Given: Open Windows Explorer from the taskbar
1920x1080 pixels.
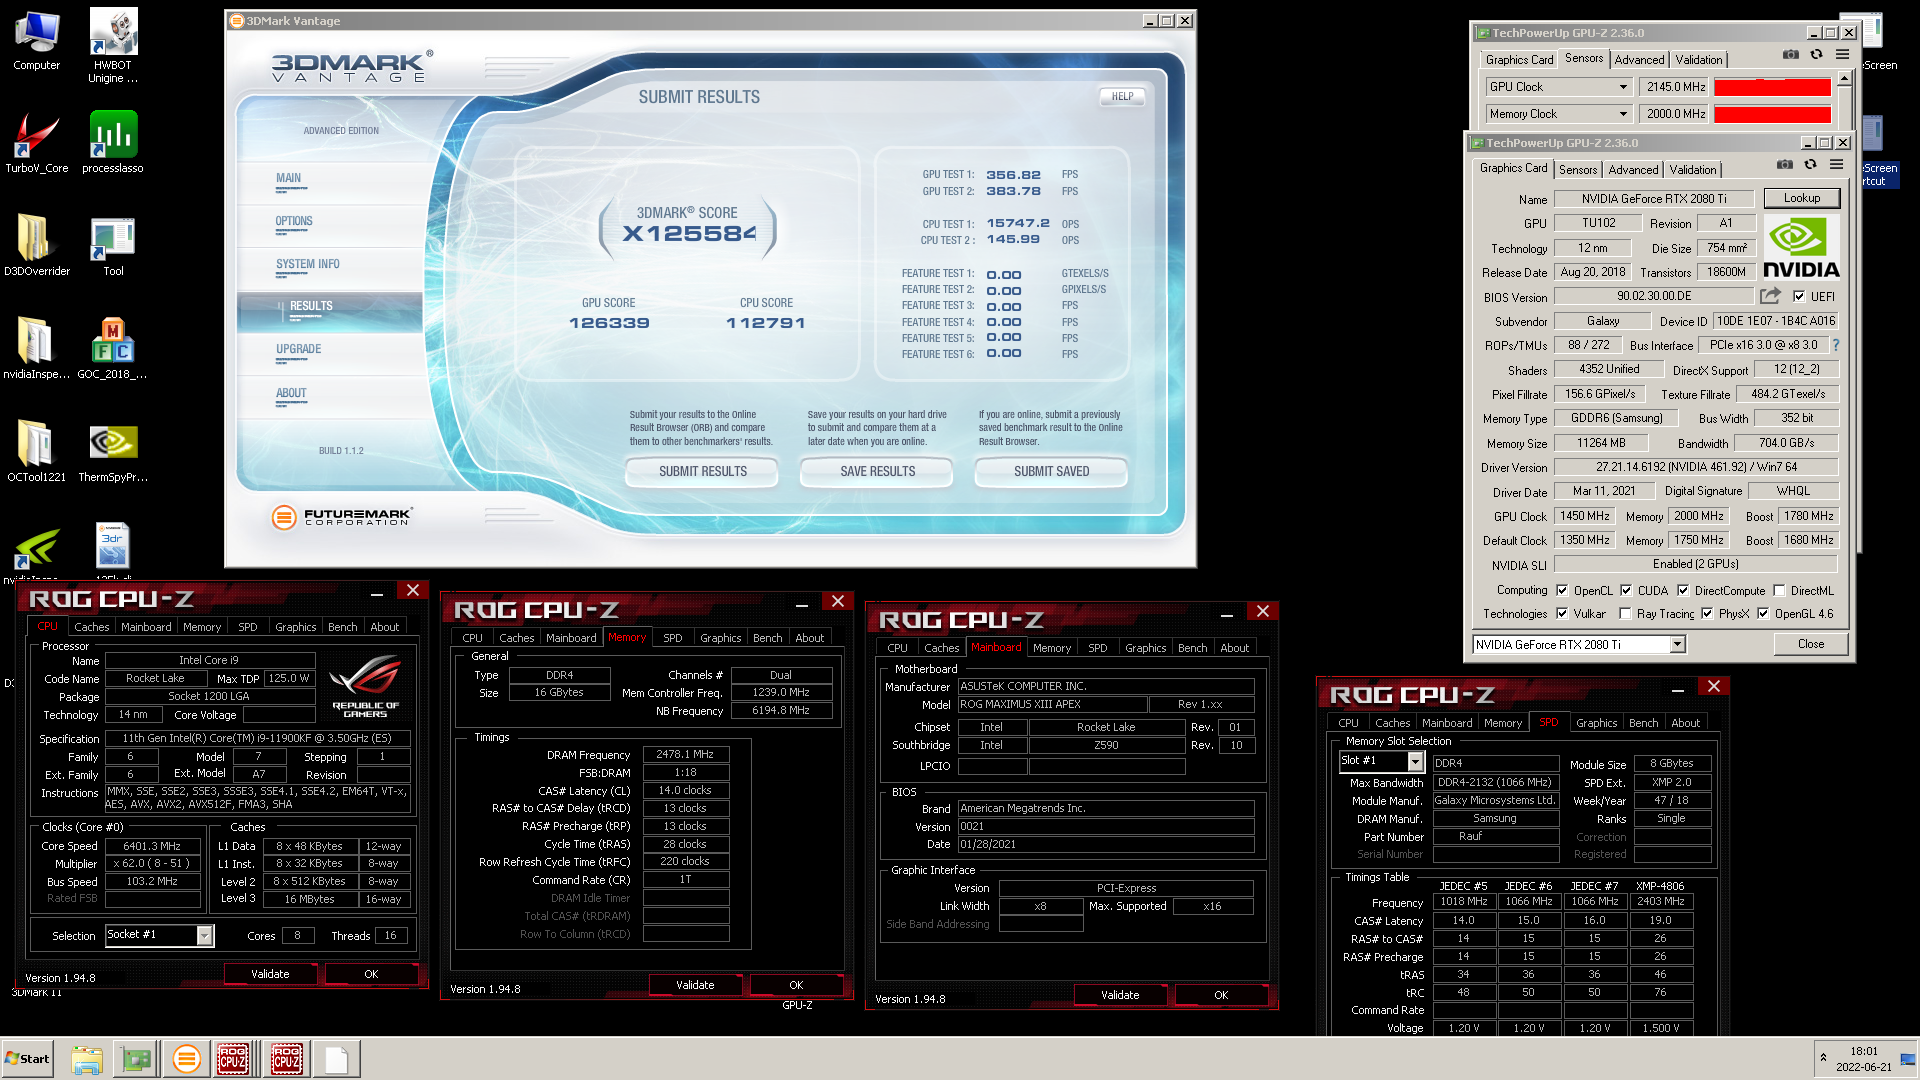Looking at the screenshot, I should [x=87, y=1059].
